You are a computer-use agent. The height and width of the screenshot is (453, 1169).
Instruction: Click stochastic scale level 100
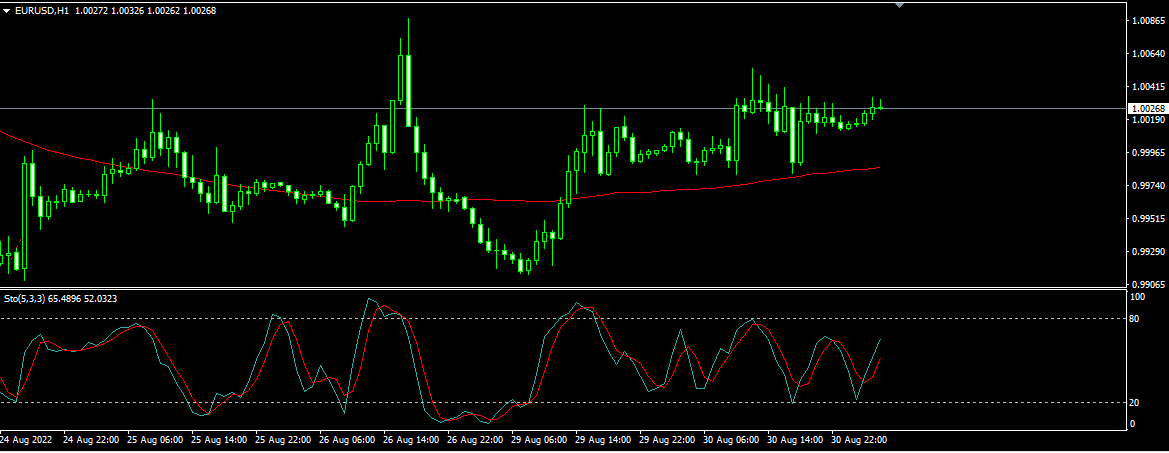1137,297
